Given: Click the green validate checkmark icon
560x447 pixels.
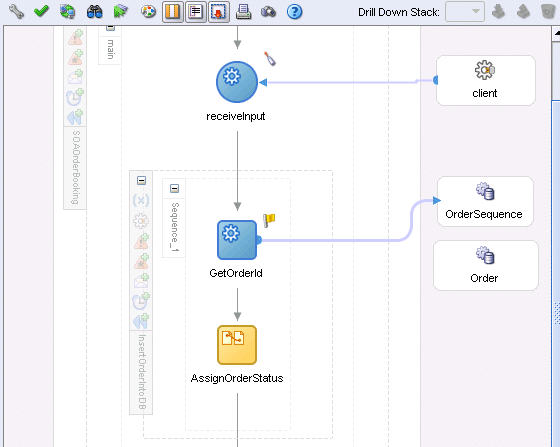Looking at the screenshot, I should click(x=41, y=11).
